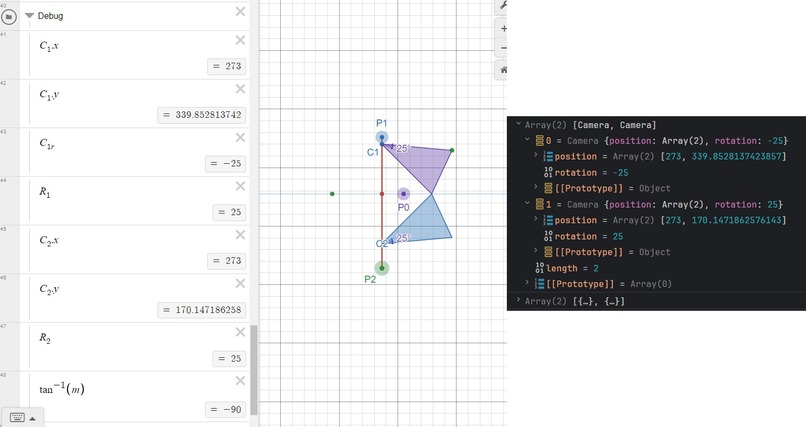The width and height of the screenshot is (806, 427).
Task: Expand position of Camera 1
Action: [536, 219]
